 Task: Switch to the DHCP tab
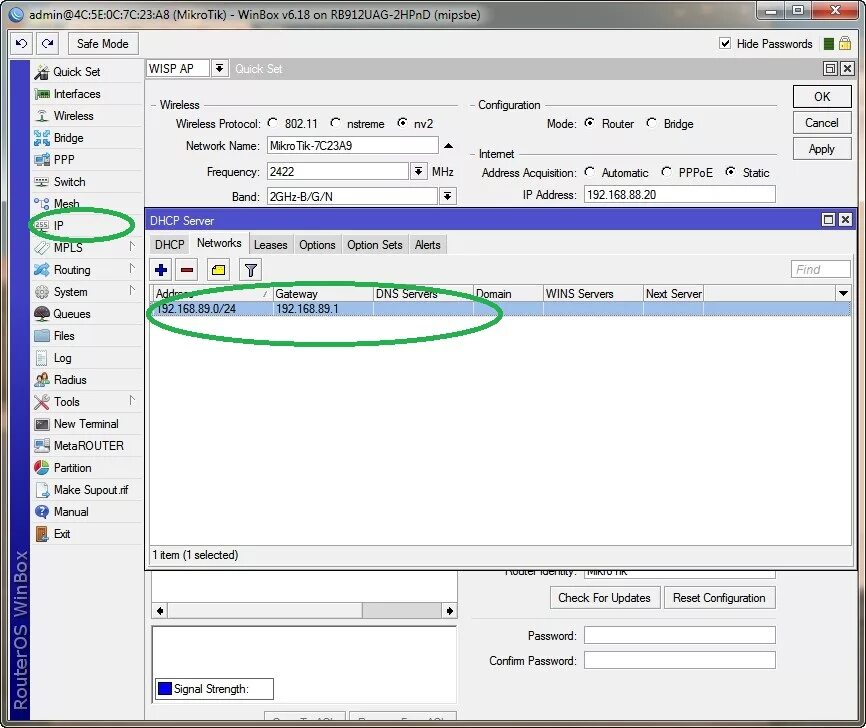(170, 245)
